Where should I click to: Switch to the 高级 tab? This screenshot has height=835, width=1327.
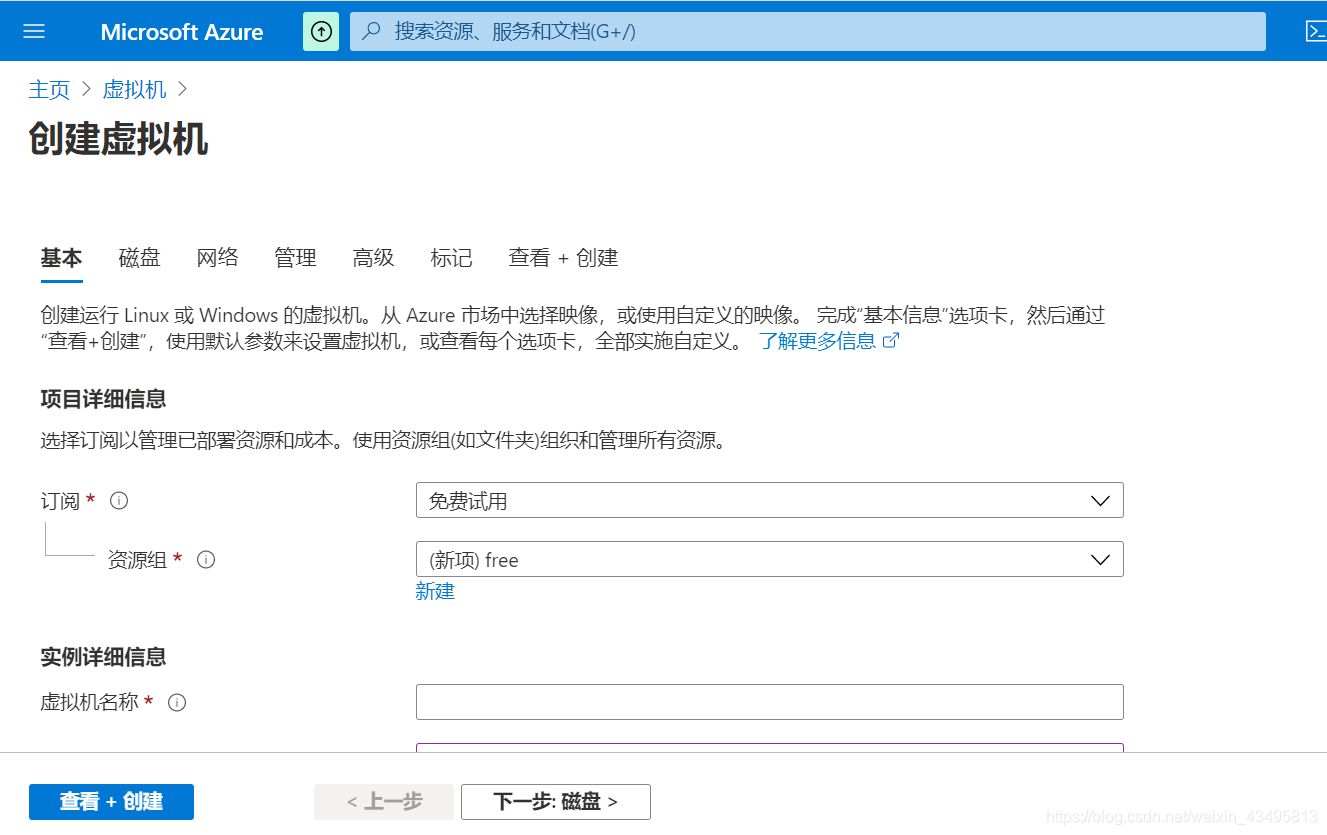(373, 258)
